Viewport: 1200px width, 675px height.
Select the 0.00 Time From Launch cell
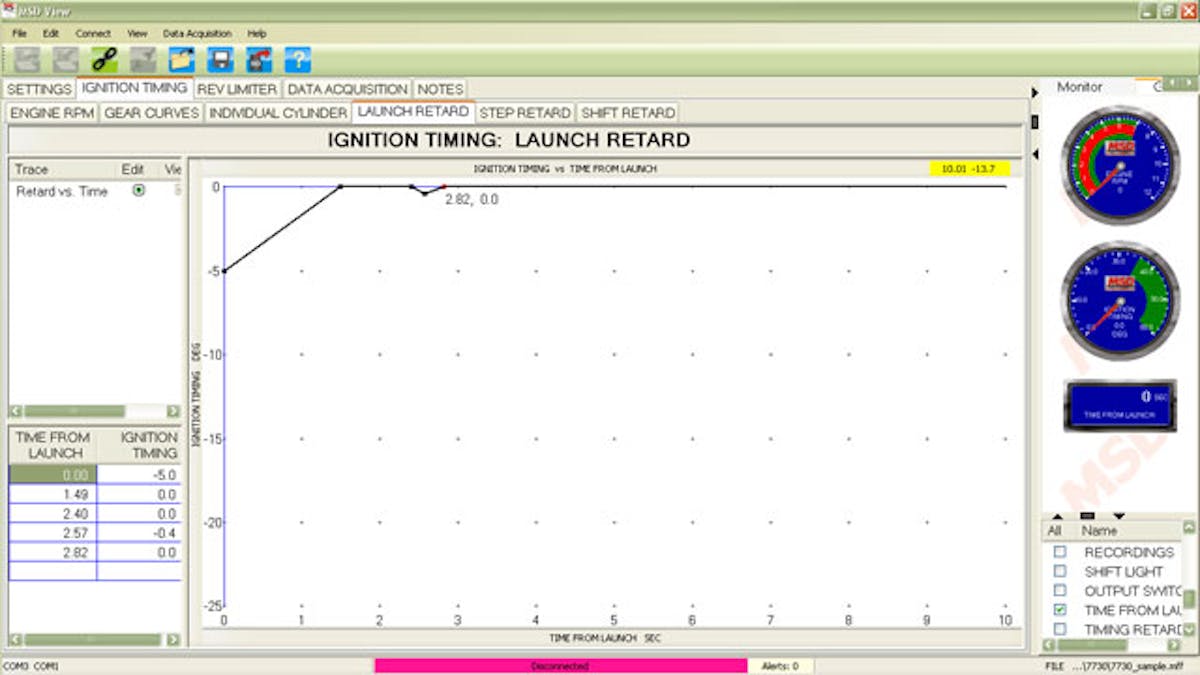point(53,474)
